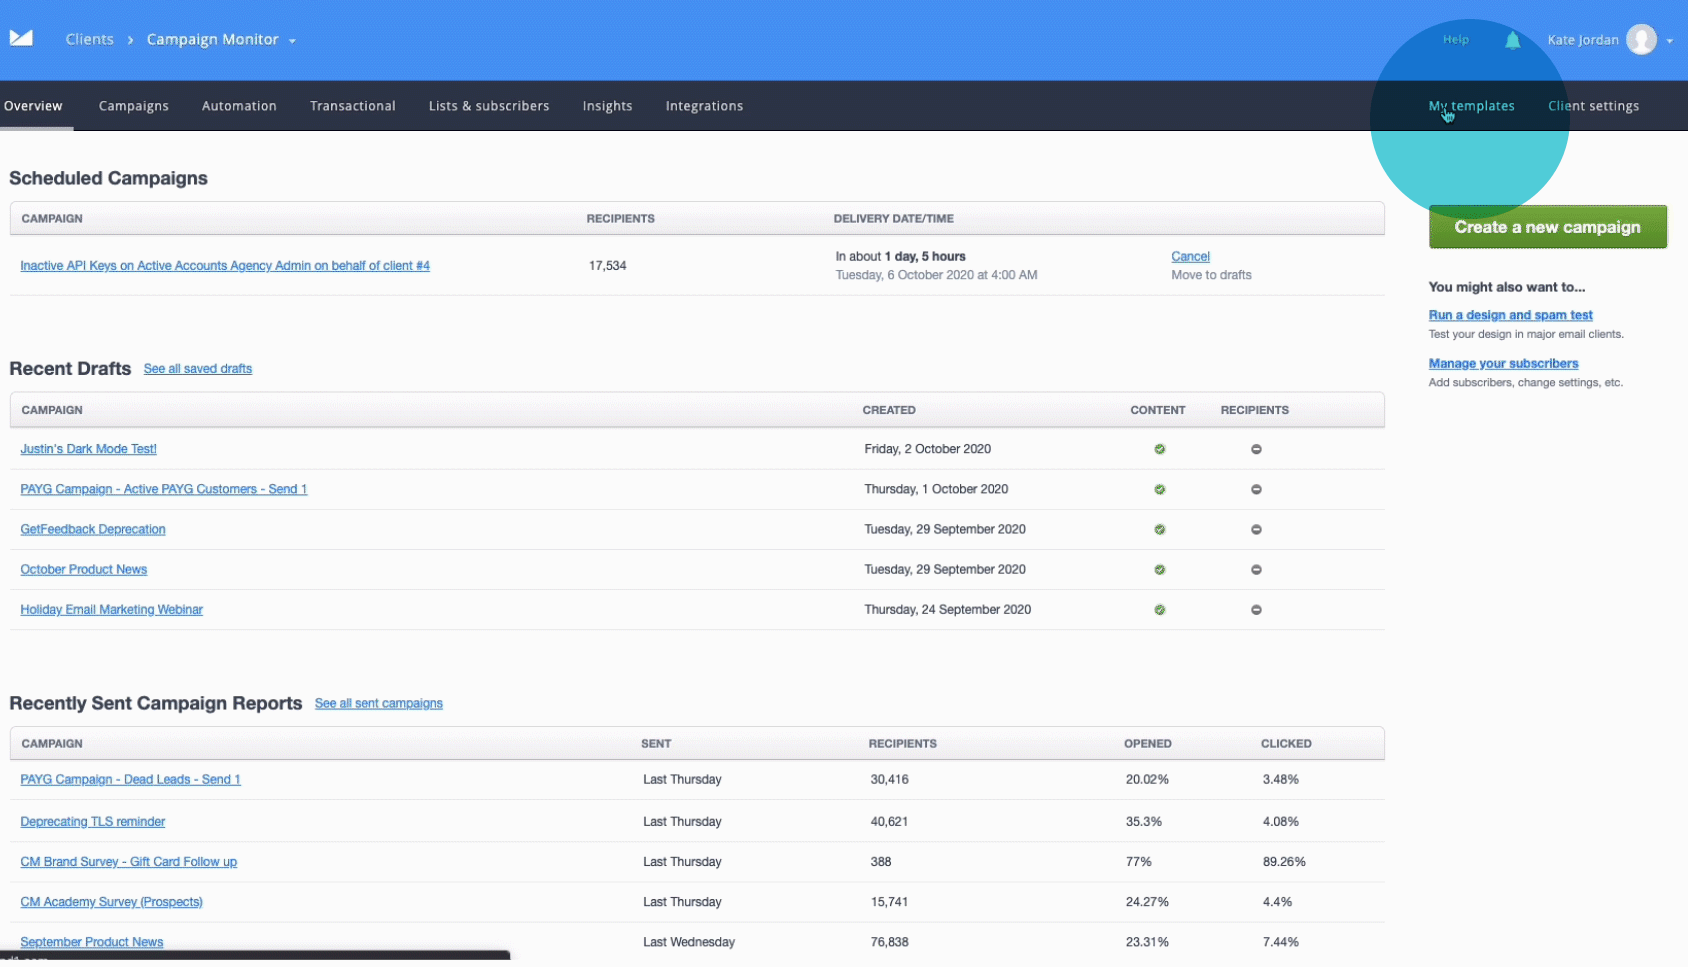Viewport: 1688px width, 967px height.
Task: Click Kate Jordan's profile avatar
Action: [x=1641, y=40]
